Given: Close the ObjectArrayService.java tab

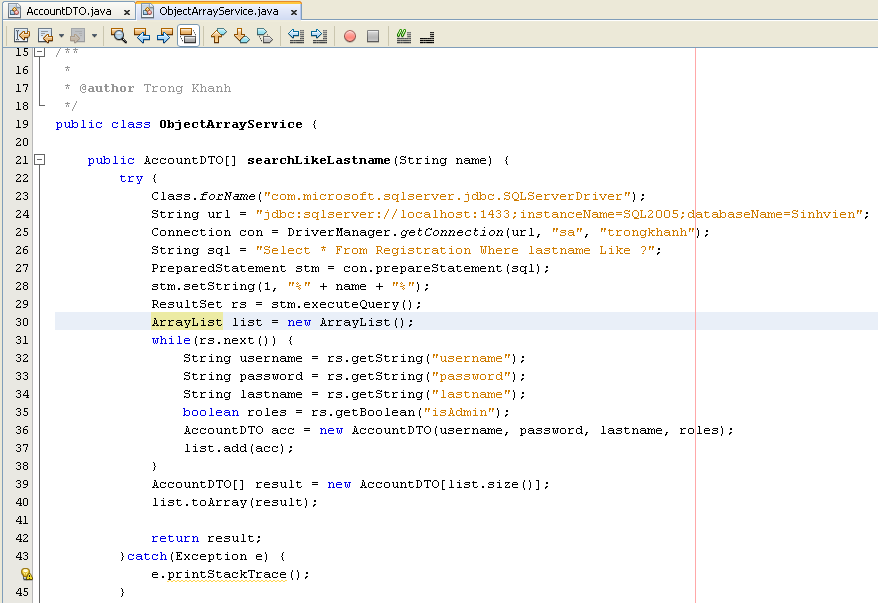Looking at the screenshot, I should click(293, 12).
